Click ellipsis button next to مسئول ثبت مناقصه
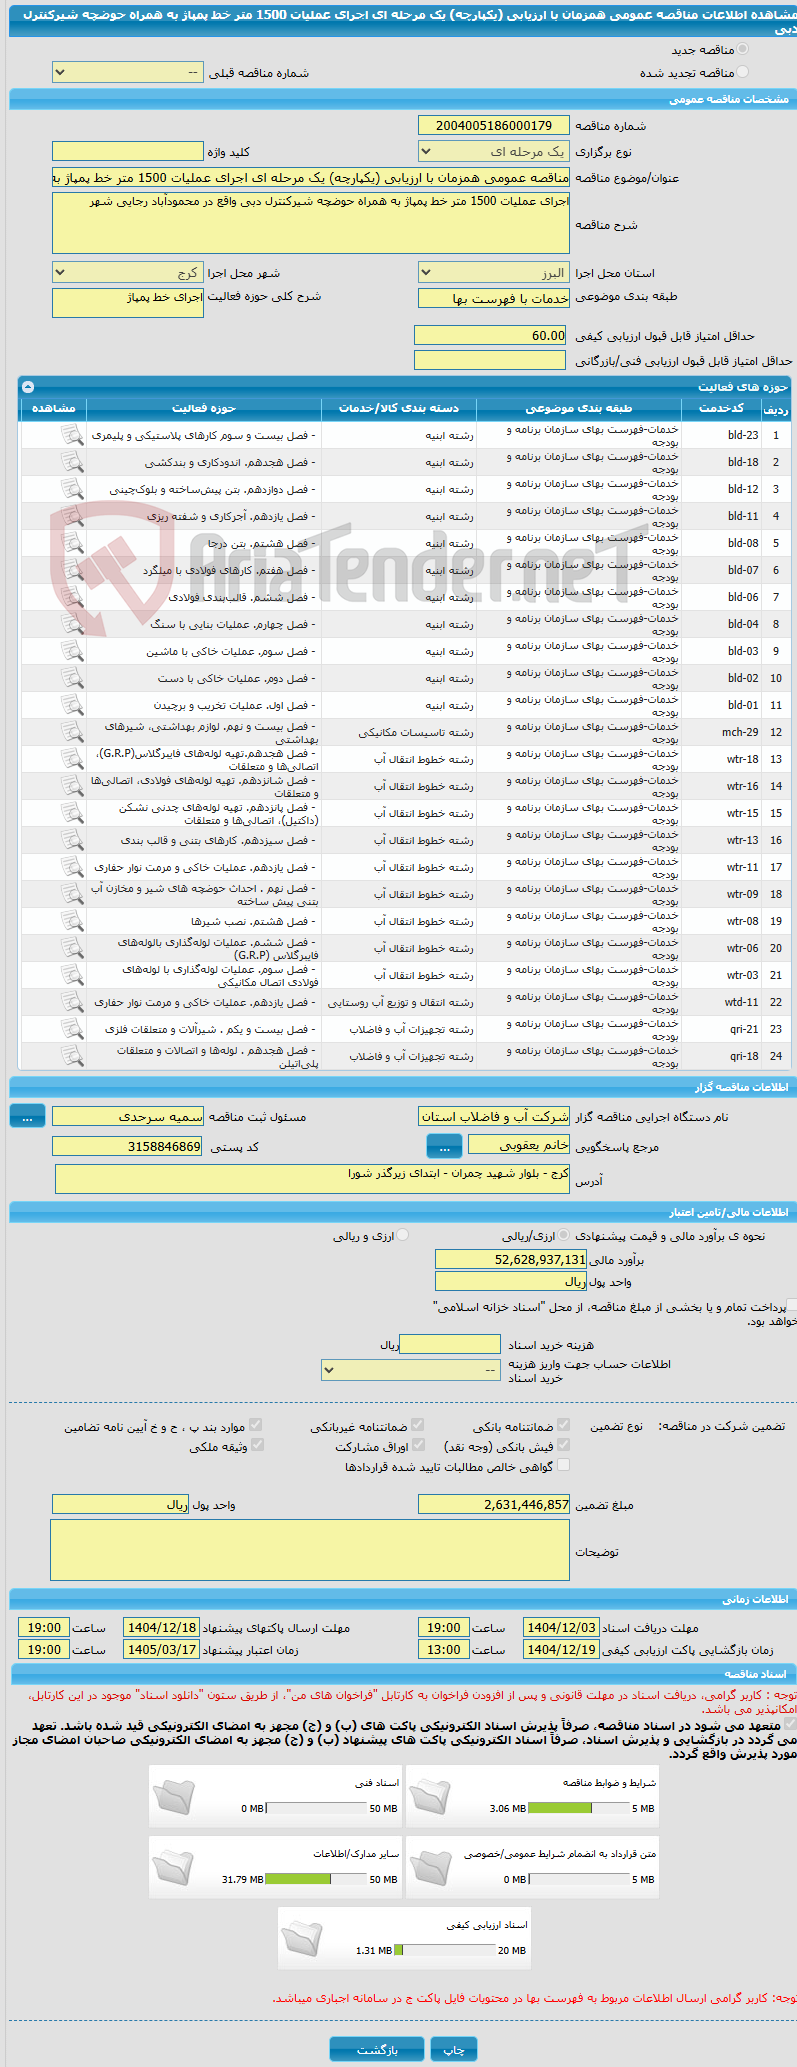The height and width of the screenshot is (2067, 797). [27, 1116]
